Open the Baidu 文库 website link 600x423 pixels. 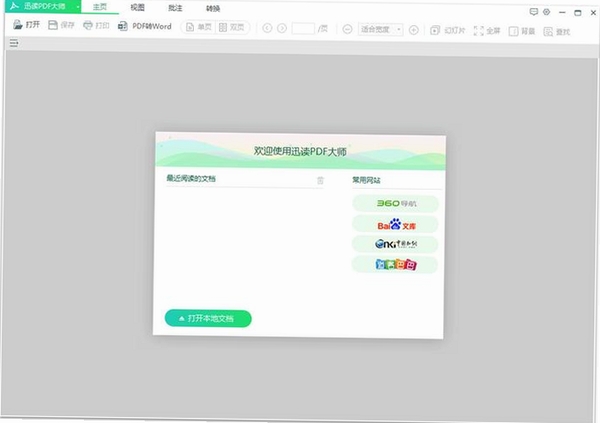pyautogui.click(x=395, y=224)
